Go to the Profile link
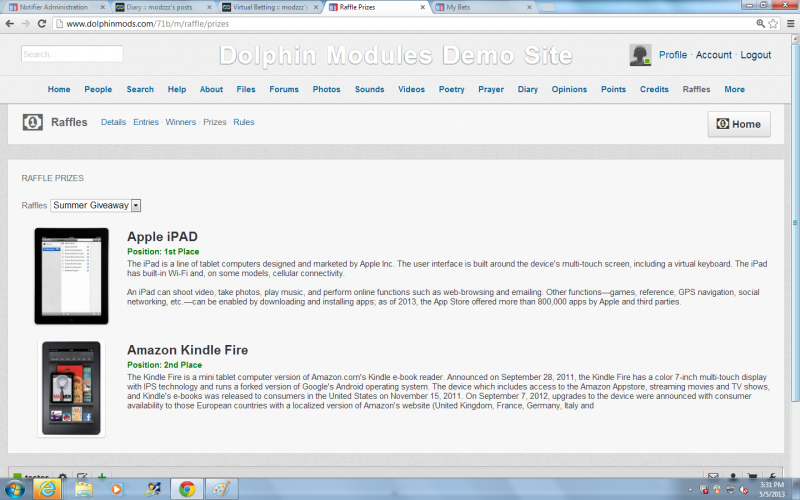 pyautogui.click(x=673, y=55)
